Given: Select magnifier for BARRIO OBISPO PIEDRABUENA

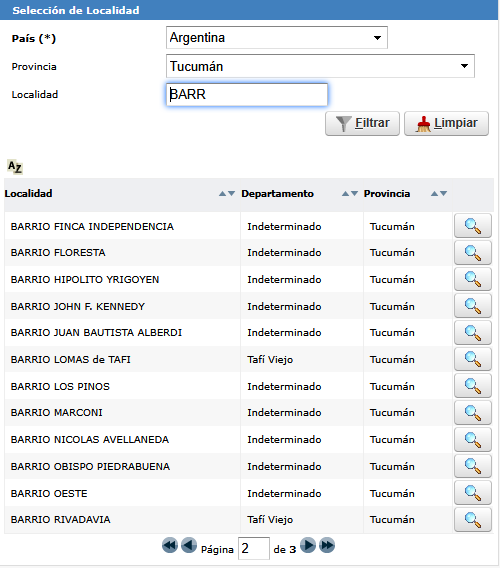Looking at the screenshot, I should point(473,466).
